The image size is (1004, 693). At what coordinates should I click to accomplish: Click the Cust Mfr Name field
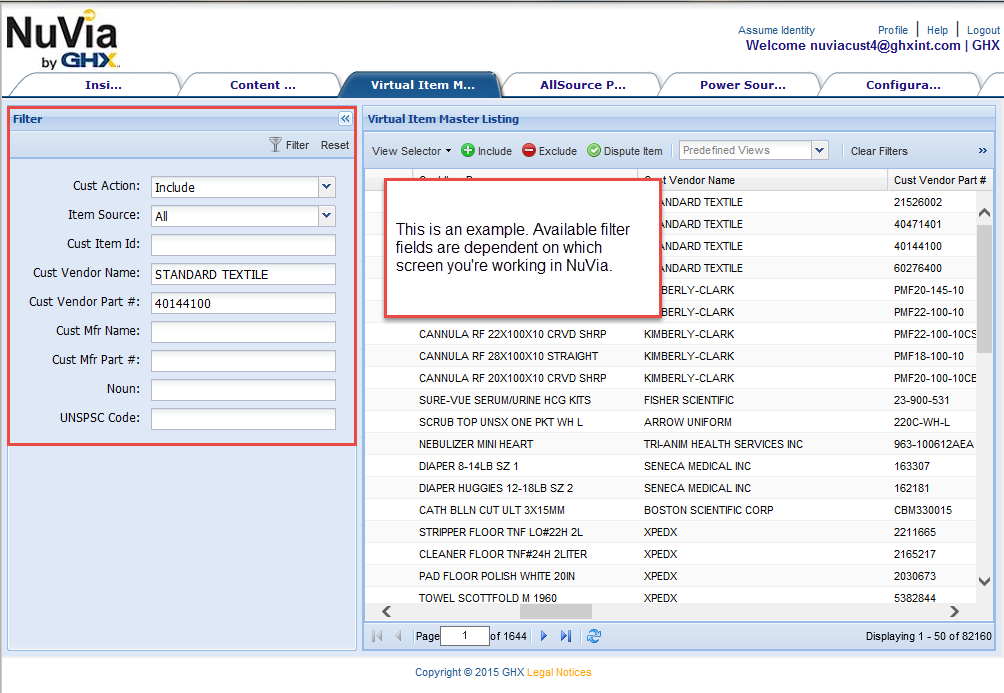(243, 332)
